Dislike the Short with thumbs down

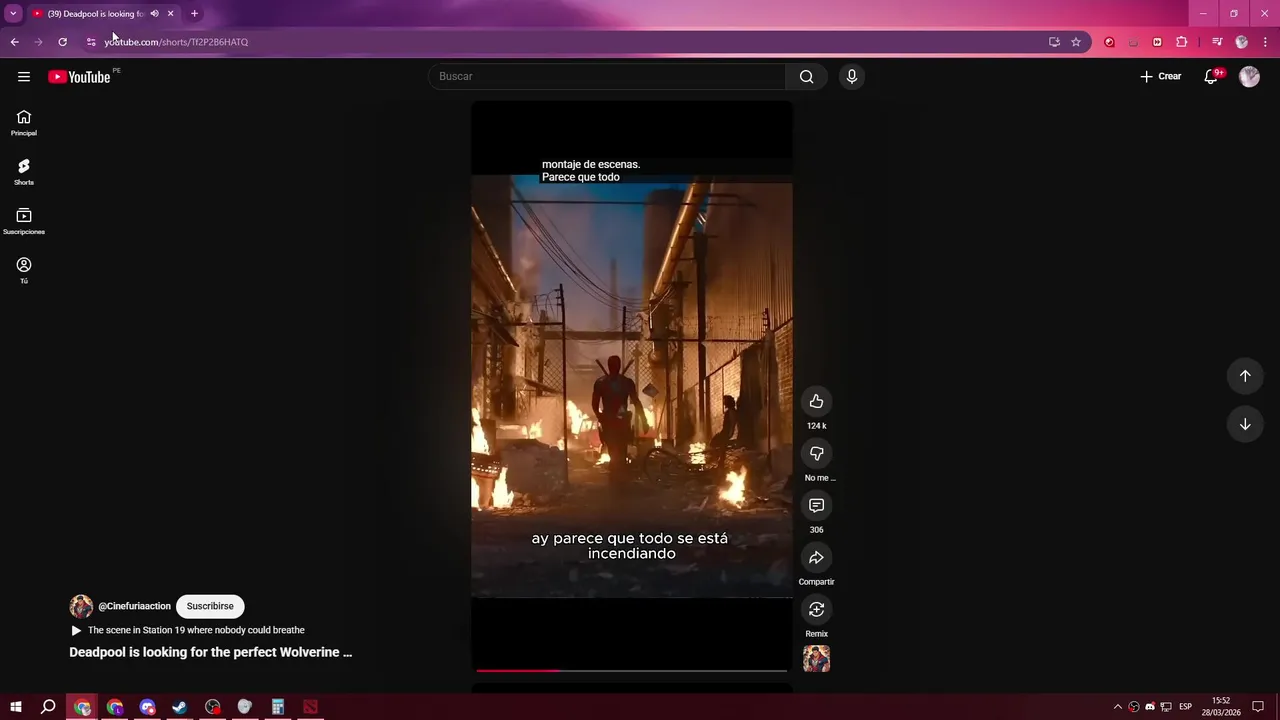pos(816,453)
